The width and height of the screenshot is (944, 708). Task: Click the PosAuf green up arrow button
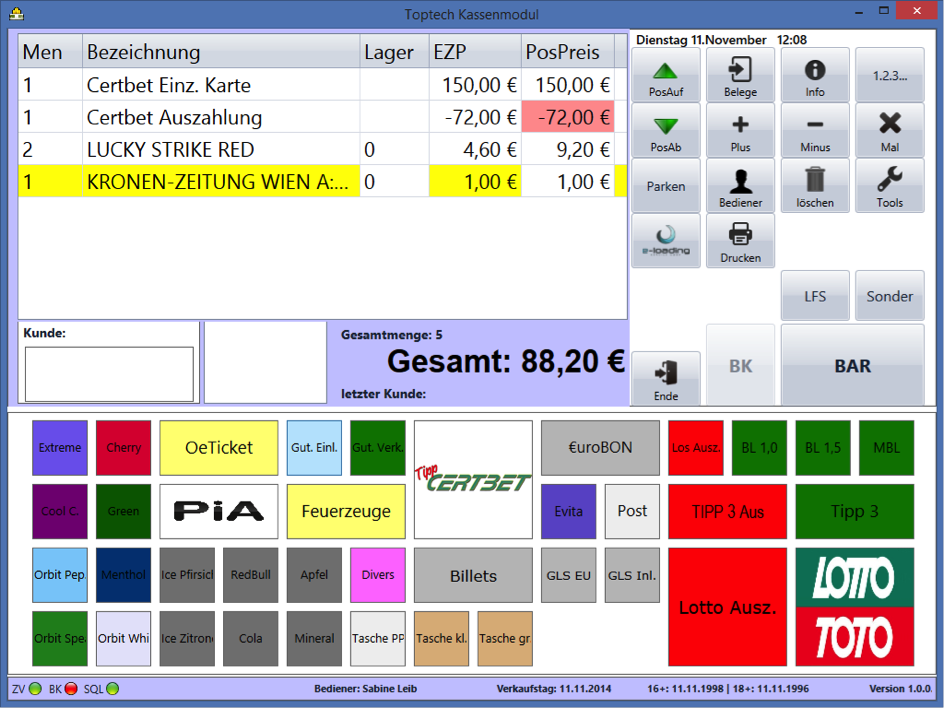[x=666, y=75]
